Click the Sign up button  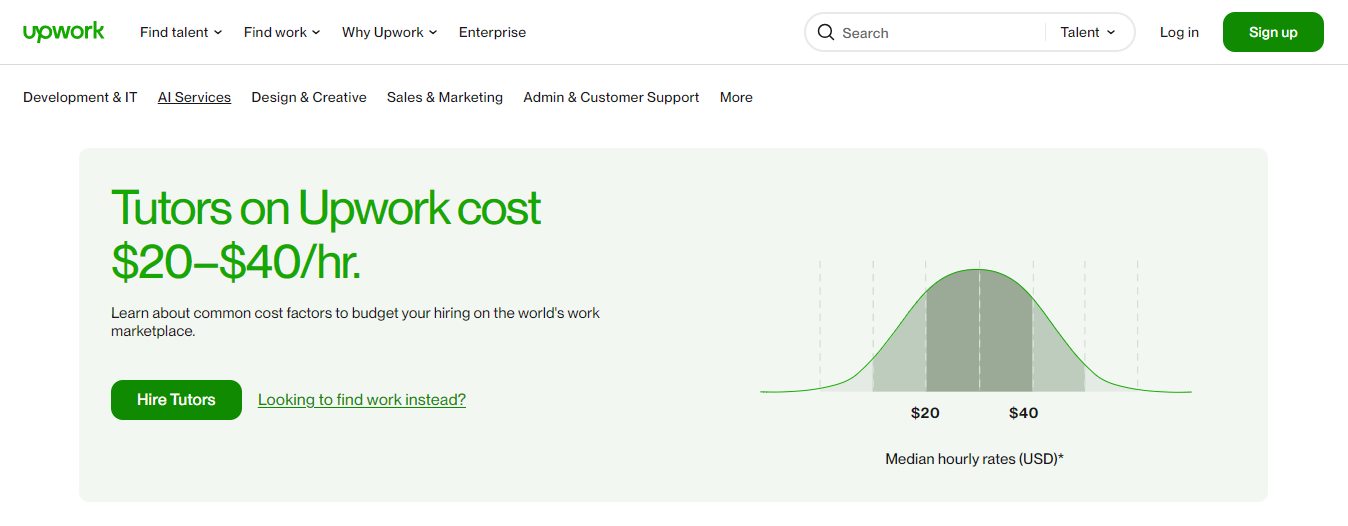pyautogui.click(x=1273, y=32)
